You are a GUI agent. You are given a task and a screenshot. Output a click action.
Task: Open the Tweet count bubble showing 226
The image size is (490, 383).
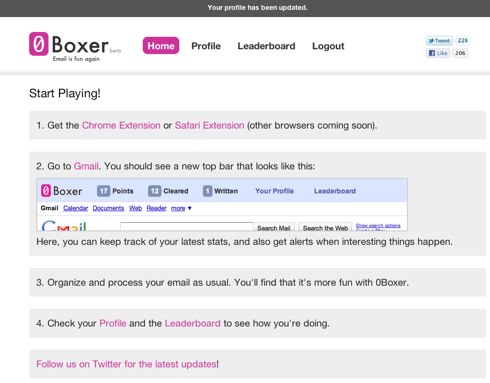[x=463, y=41]
